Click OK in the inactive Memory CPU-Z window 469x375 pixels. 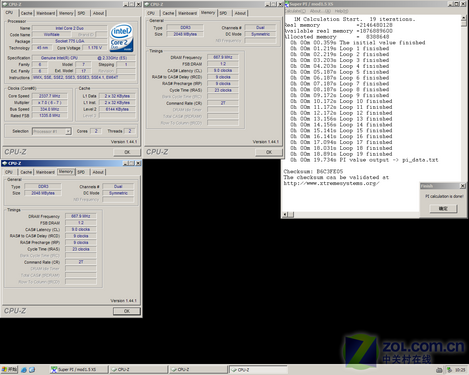[x=269, y=152]
